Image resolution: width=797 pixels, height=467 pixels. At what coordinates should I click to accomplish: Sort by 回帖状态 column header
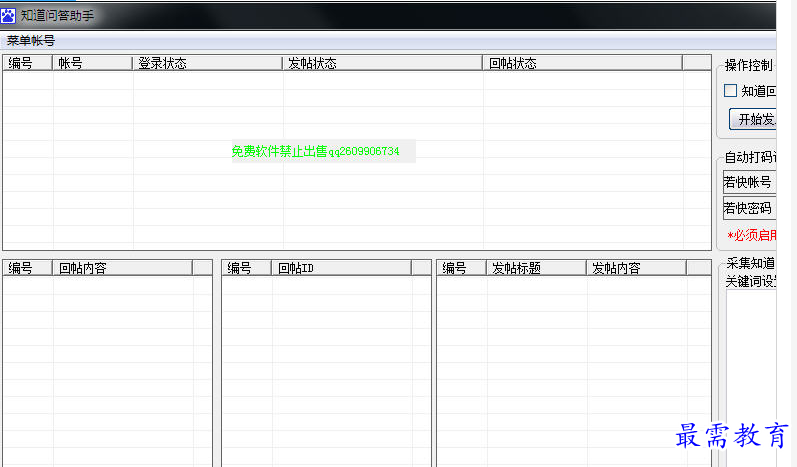coord(583,63)
